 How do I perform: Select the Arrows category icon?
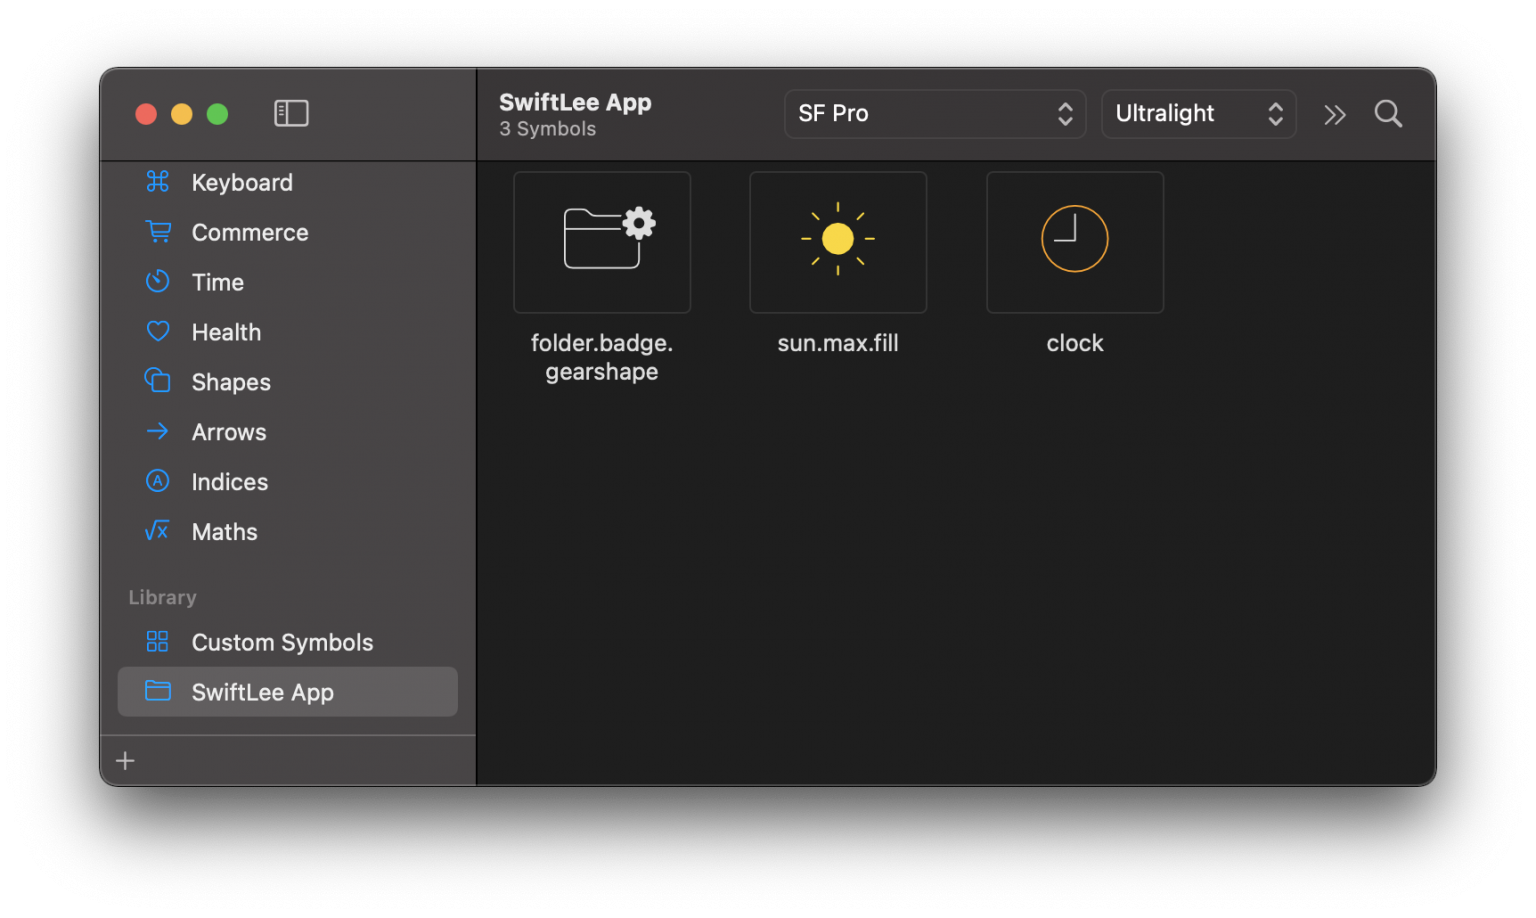click(x=158, y=431)
